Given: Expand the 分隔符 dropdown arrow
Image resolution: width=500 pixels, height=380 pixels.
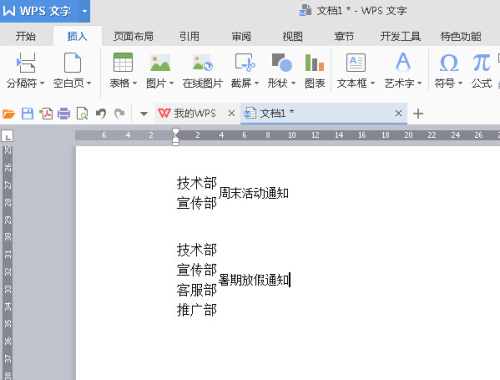Looking at the screenshot, I should pos(42,83).
